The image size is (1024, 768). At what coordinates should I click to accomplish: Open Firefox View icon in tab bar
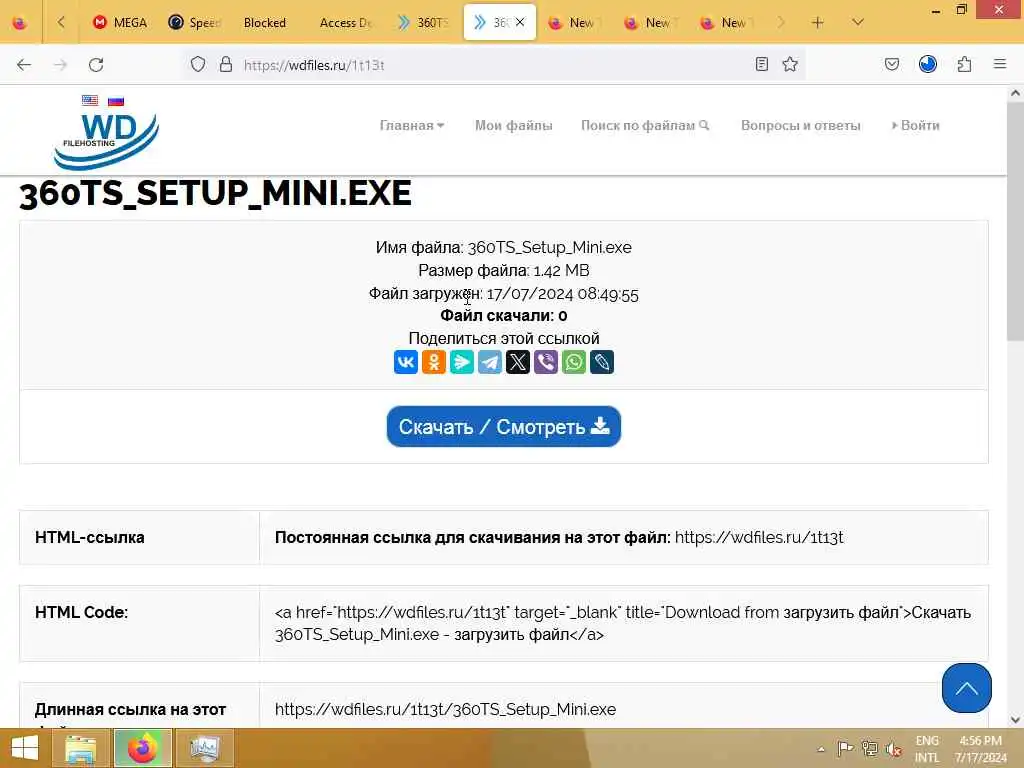coord(20,23)
